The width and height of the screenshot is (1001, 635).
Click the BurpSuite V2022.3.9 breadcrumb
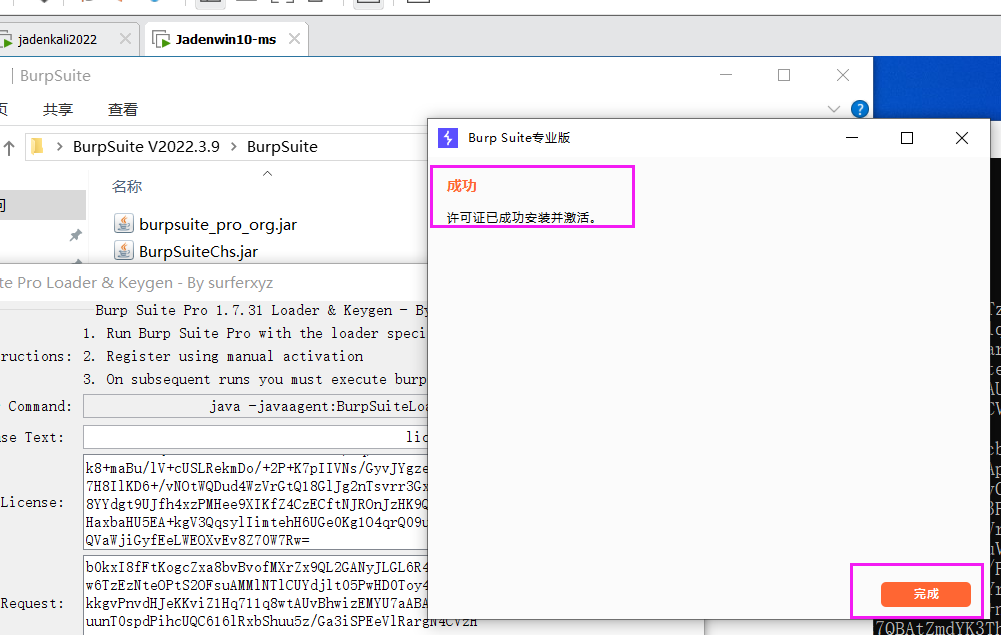pyautogui.click(x=146, y=147)
